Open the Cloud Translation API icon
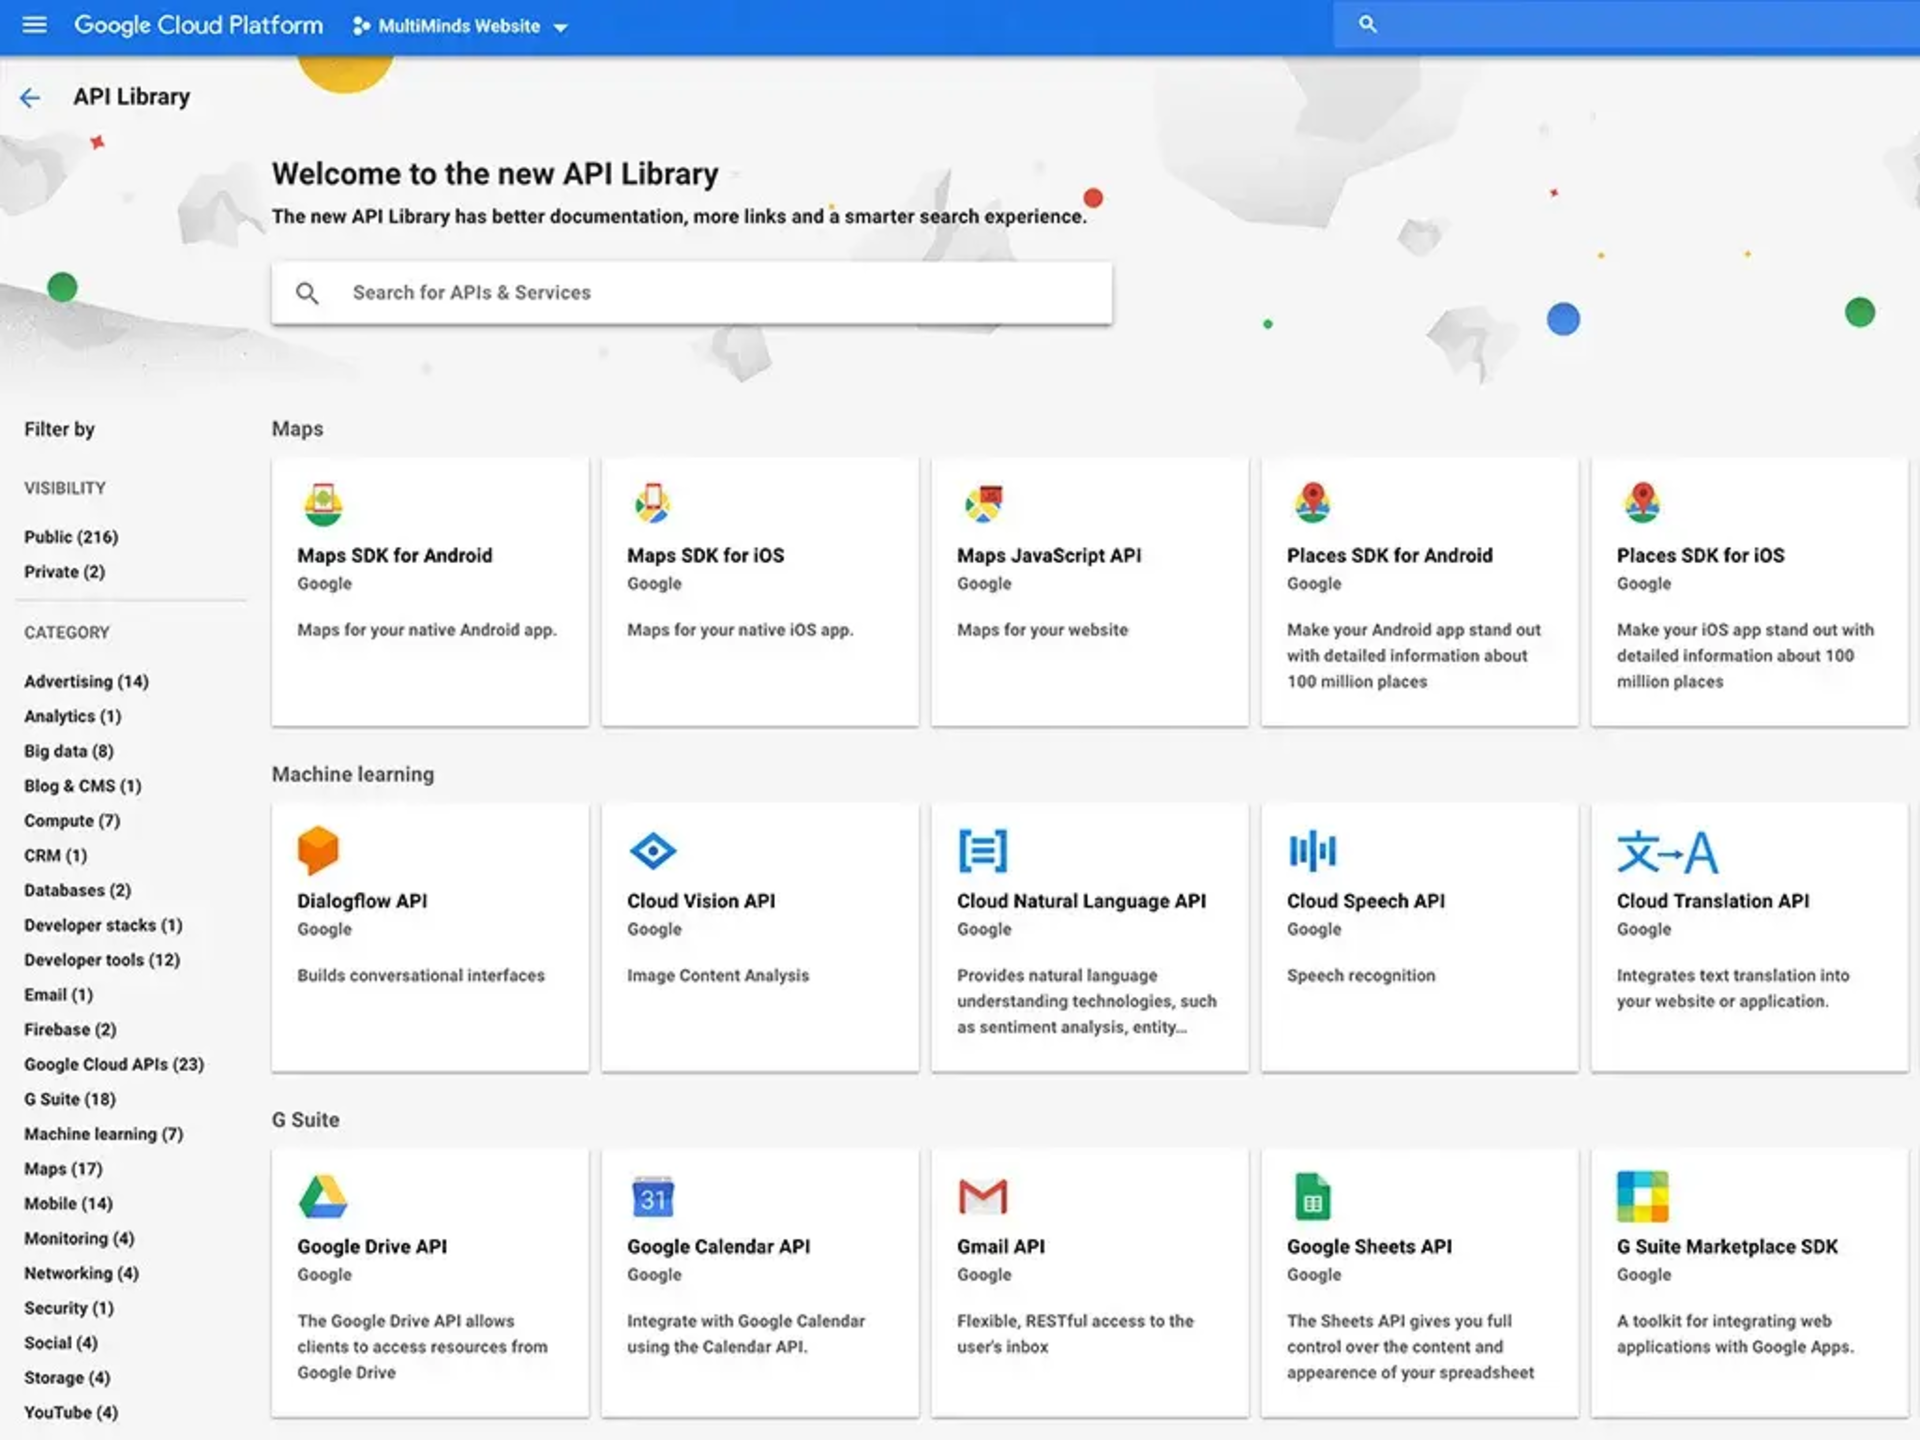 pyautogui.click(x=1668, y=850)
